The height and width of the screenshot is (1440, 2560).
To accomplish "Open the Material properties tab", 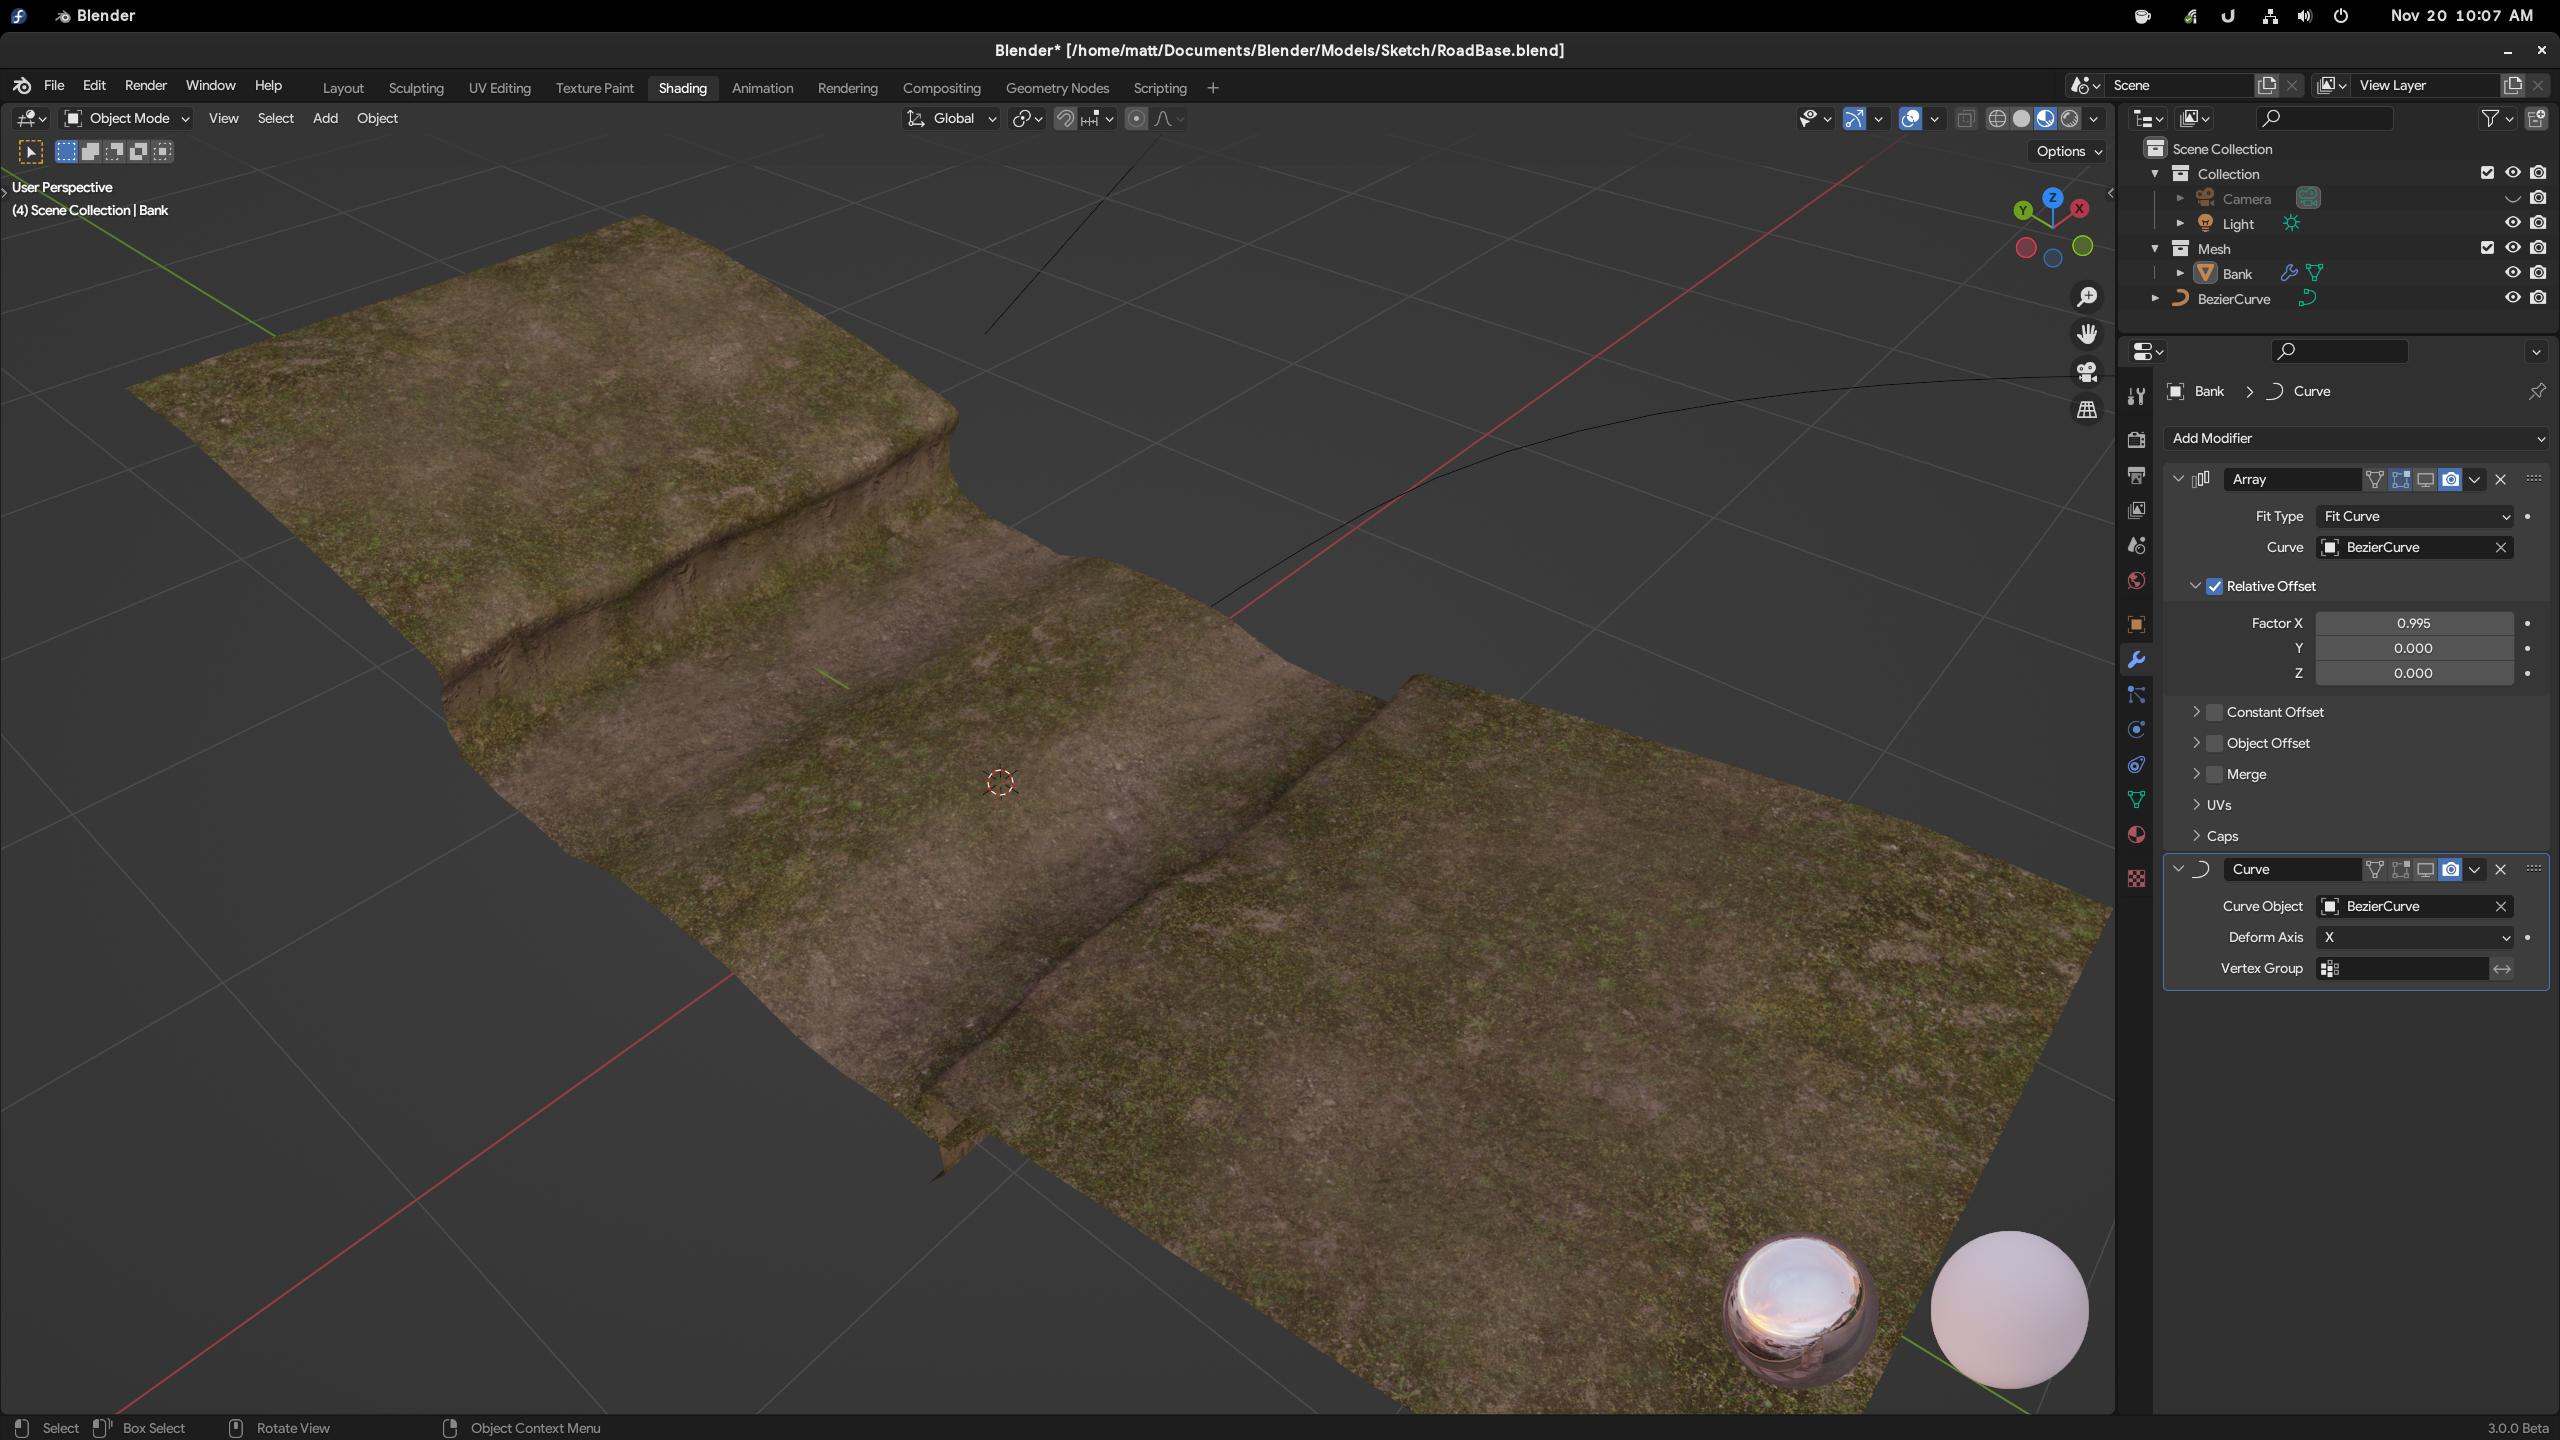I will coord(2136,834).
